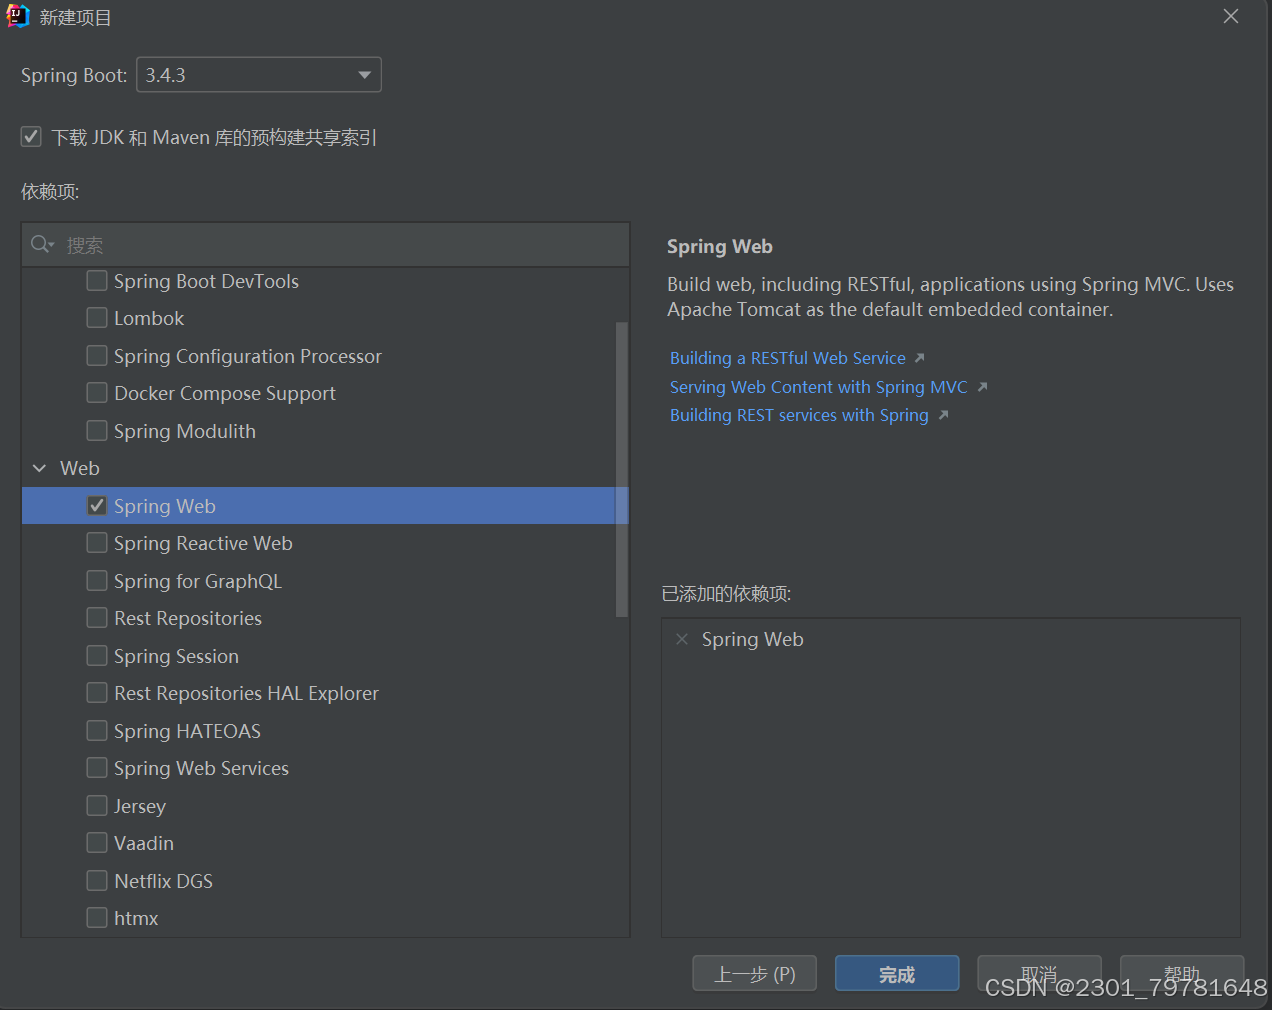Open the Building a RESTful Web Service link
Image resolution: width=1272 pixels, height=1010 pixels.
[x=788, y=358]
